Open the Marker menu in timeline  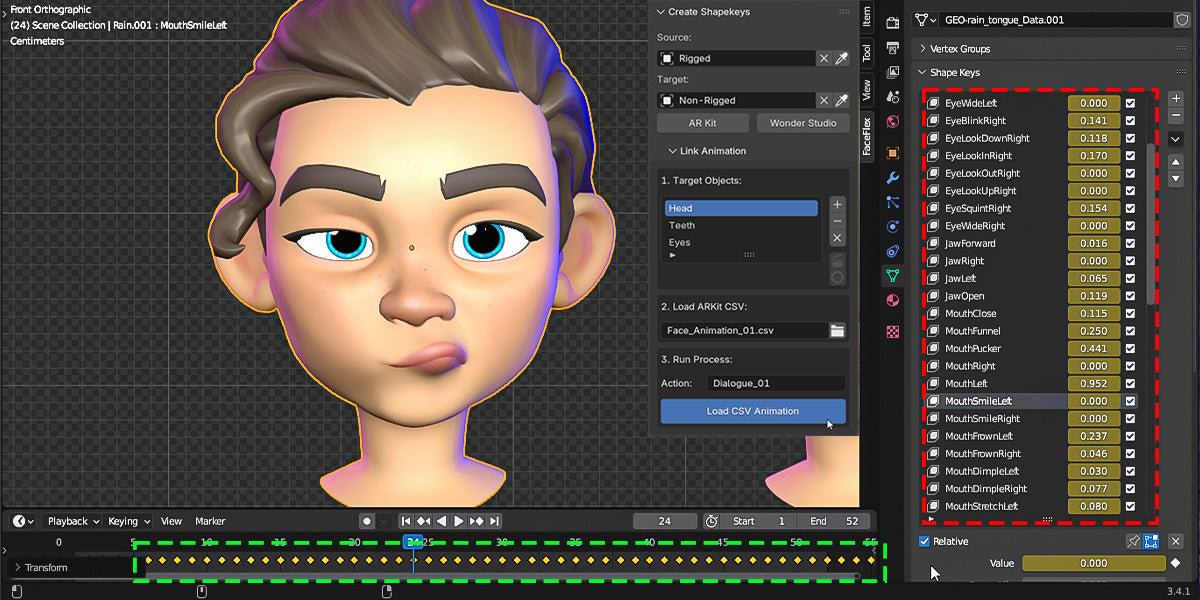(x=210, y=521)
